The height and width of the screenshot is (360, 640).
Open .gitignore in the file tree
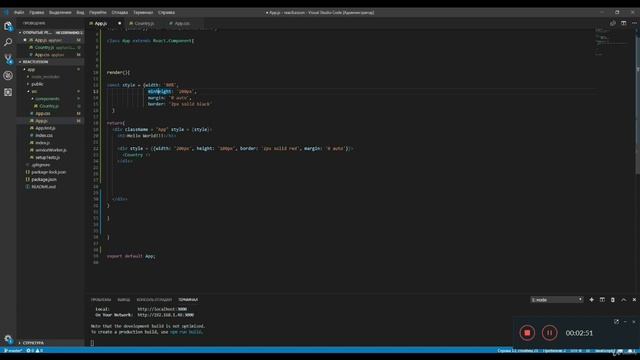(x=50, y=165)
